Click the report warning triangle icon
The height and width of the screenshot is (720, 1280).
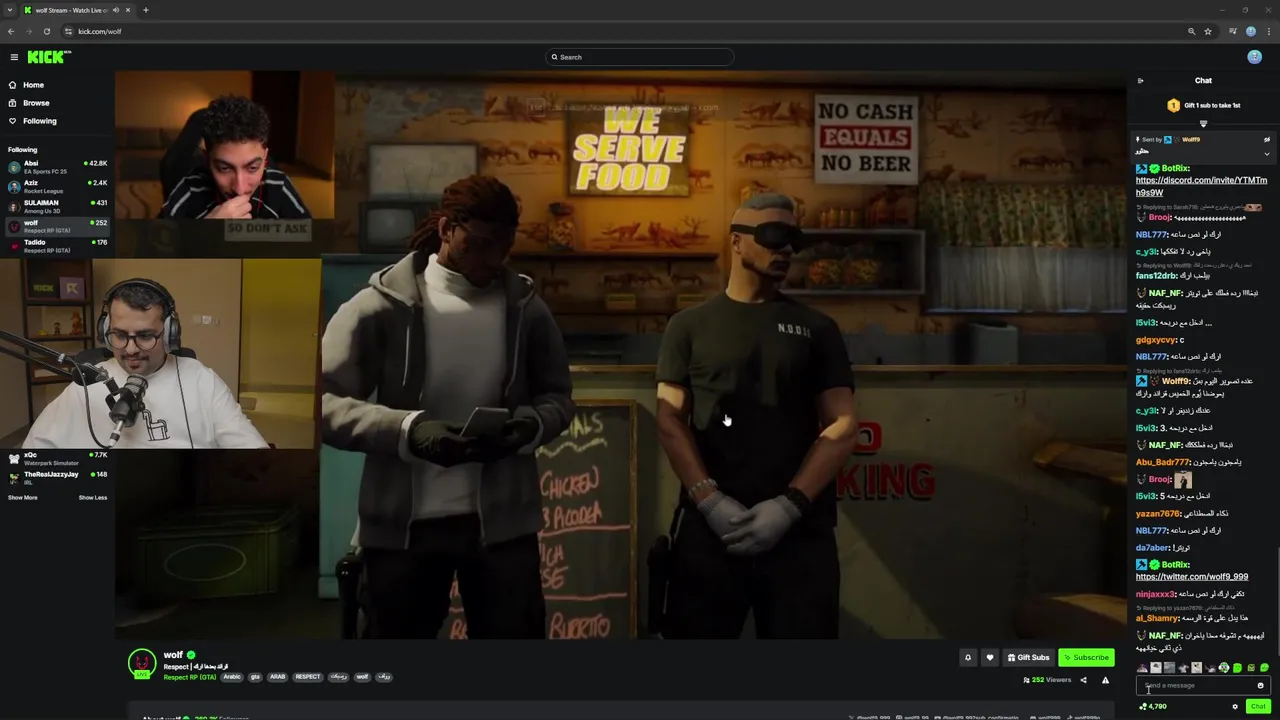coord(1105,680)
